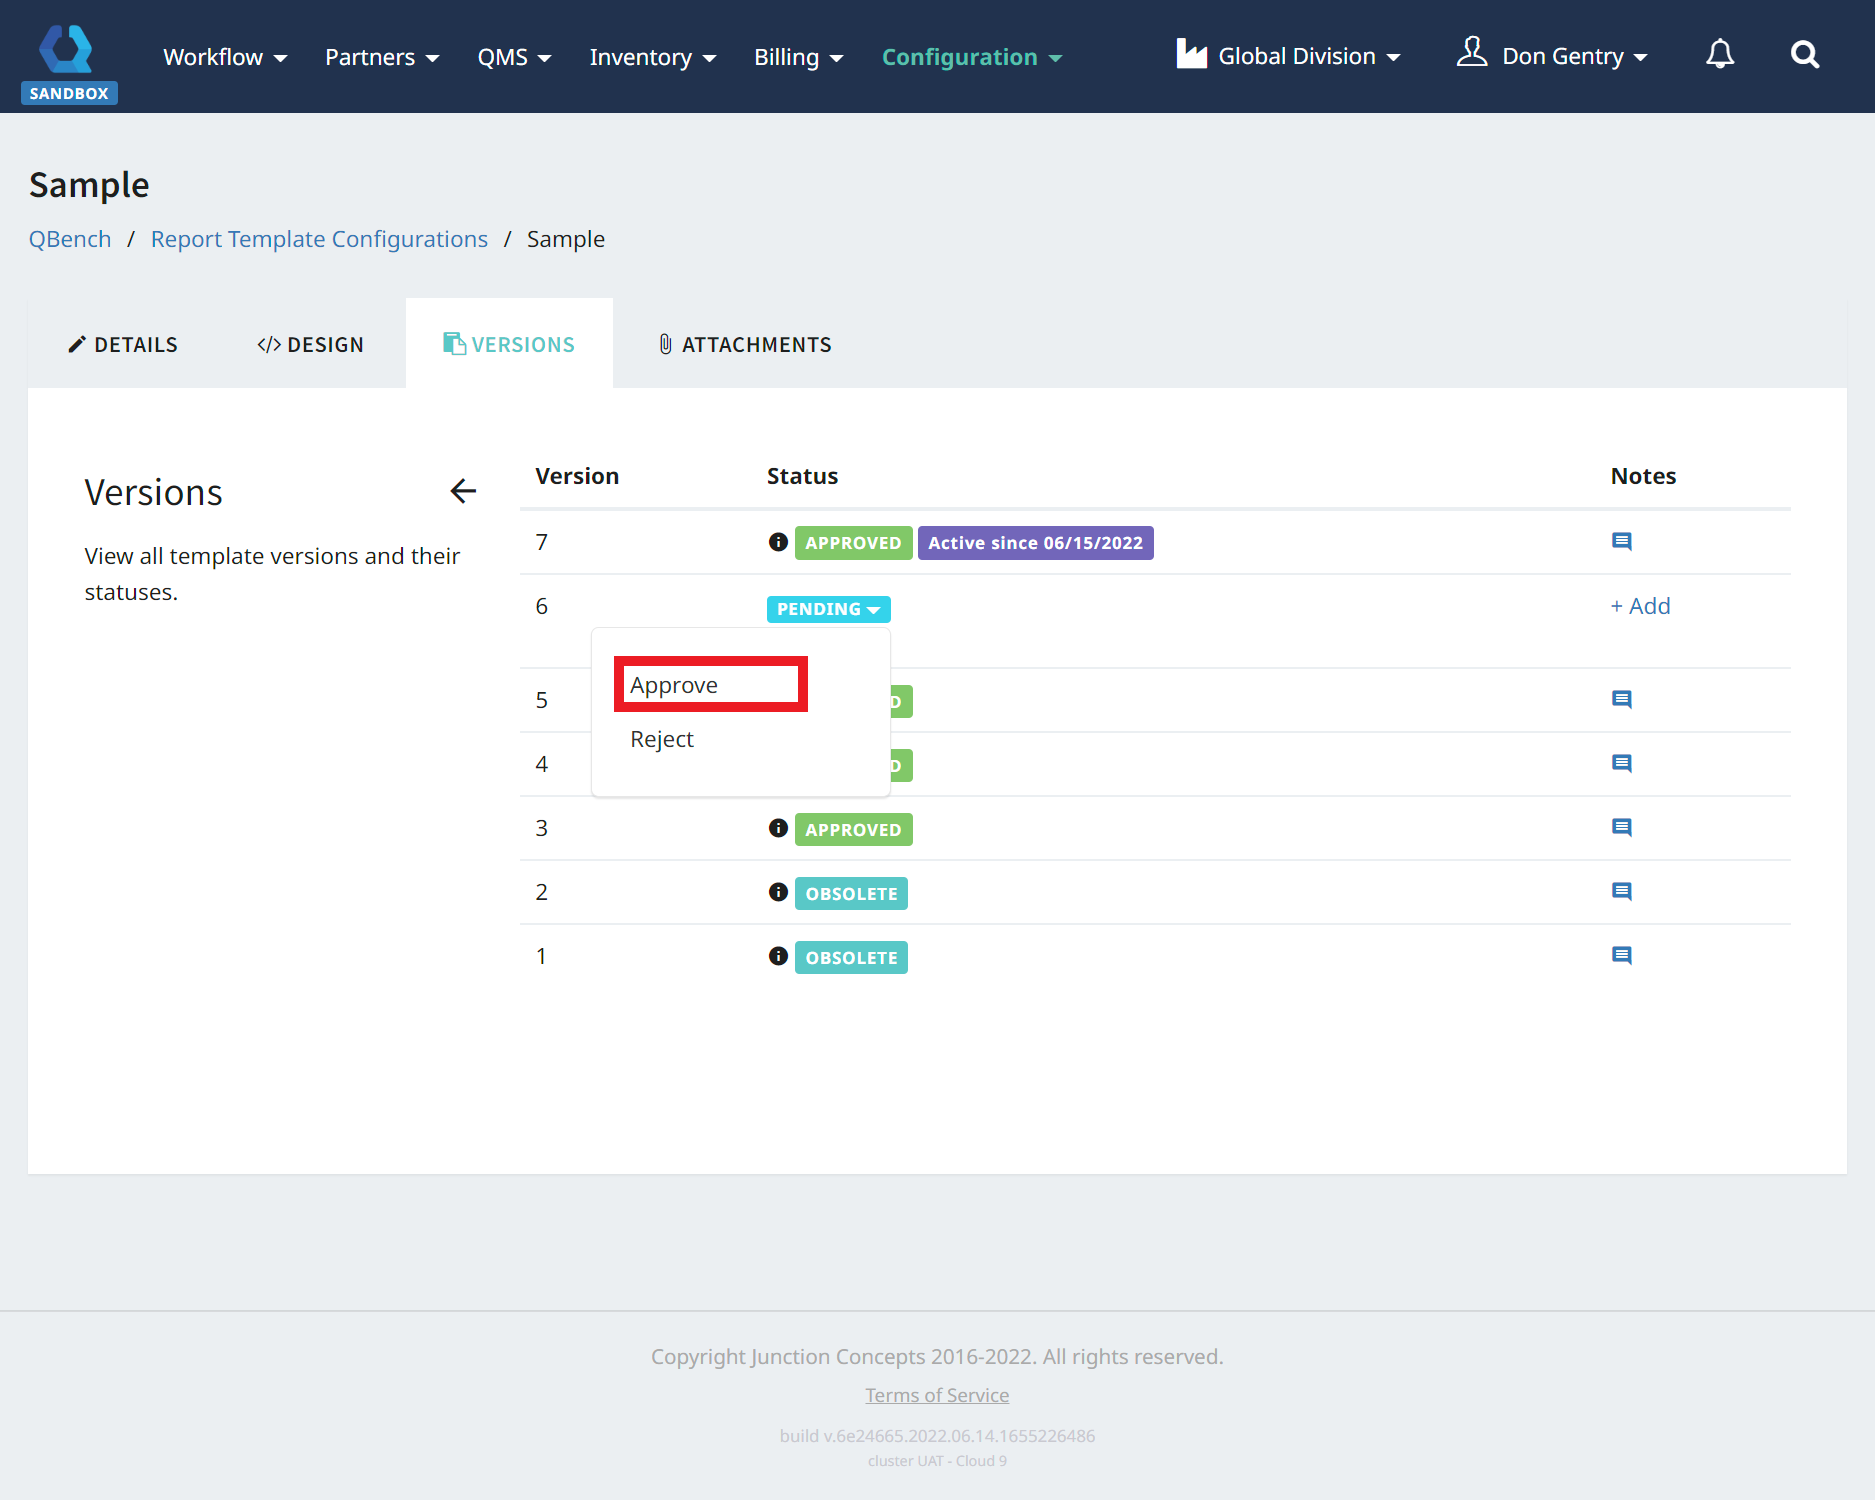1875x1500 pixels.
Task: Click the back arrow beside Versions heading
Action: click(x=463, y=491)
